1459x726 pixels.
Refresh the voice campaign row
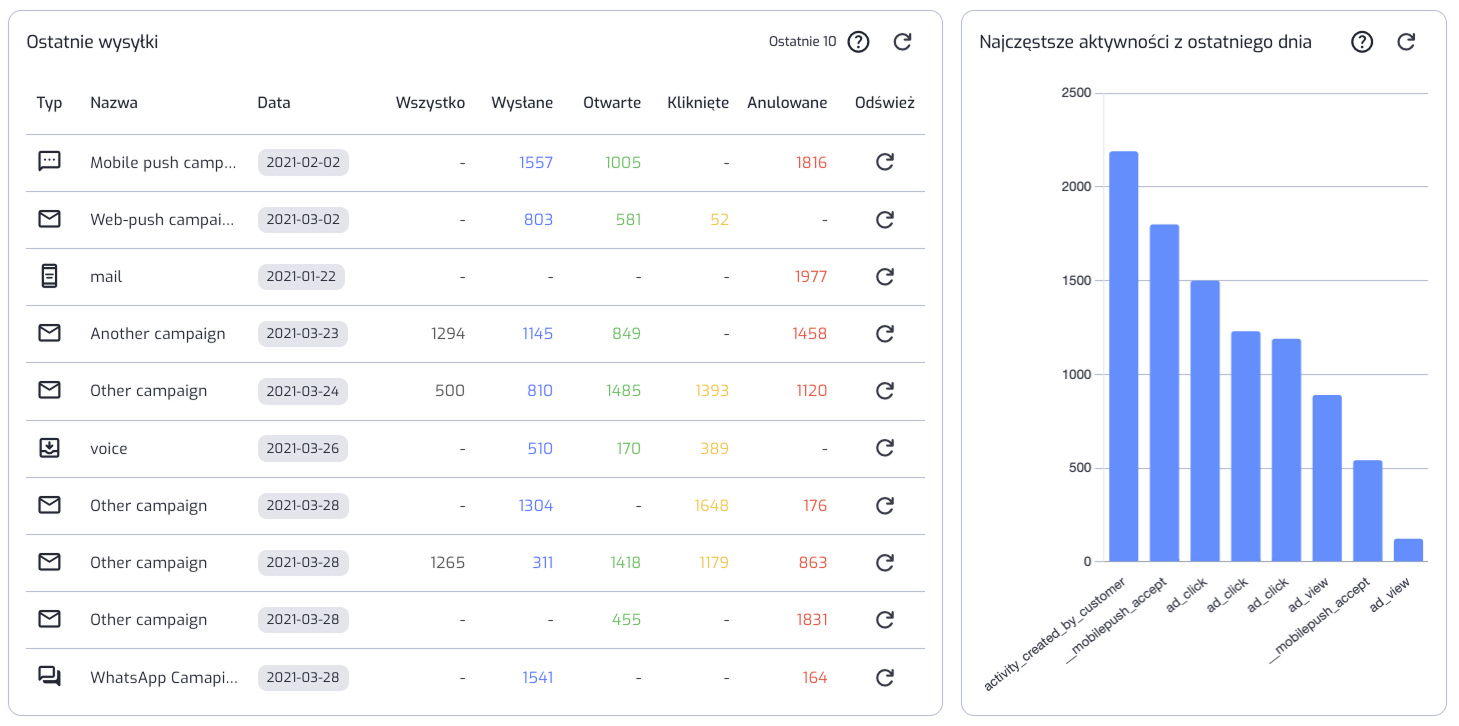click(884, 448)
